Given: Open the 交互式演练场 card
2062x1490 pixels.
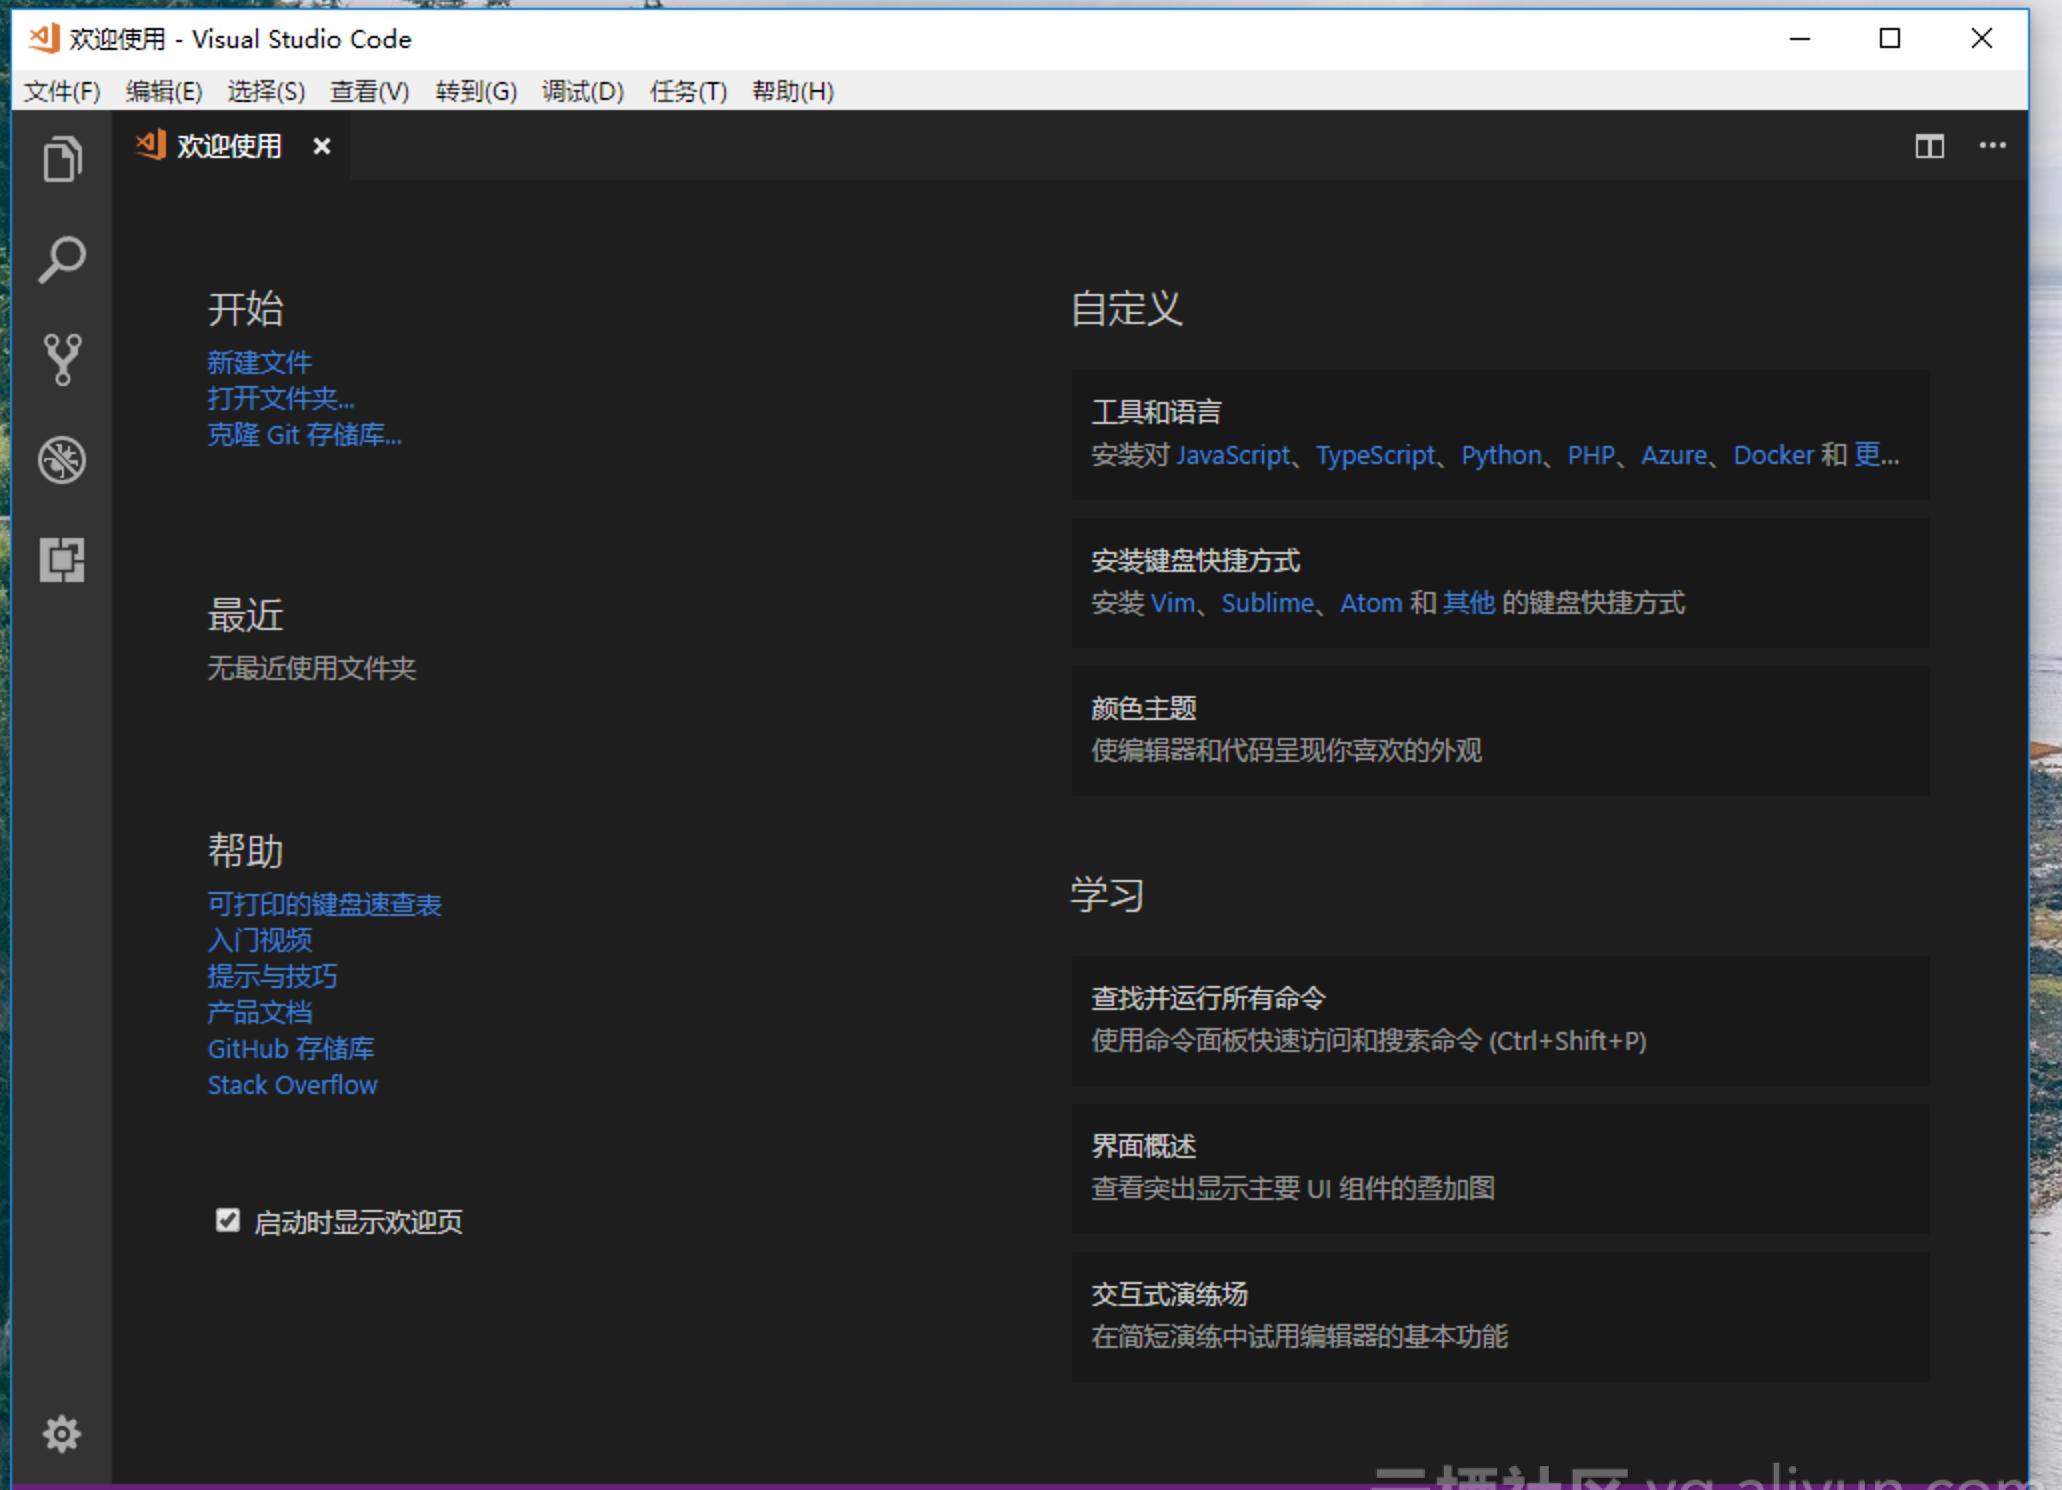Looking at the screenshot, I should (1501, 1316).
